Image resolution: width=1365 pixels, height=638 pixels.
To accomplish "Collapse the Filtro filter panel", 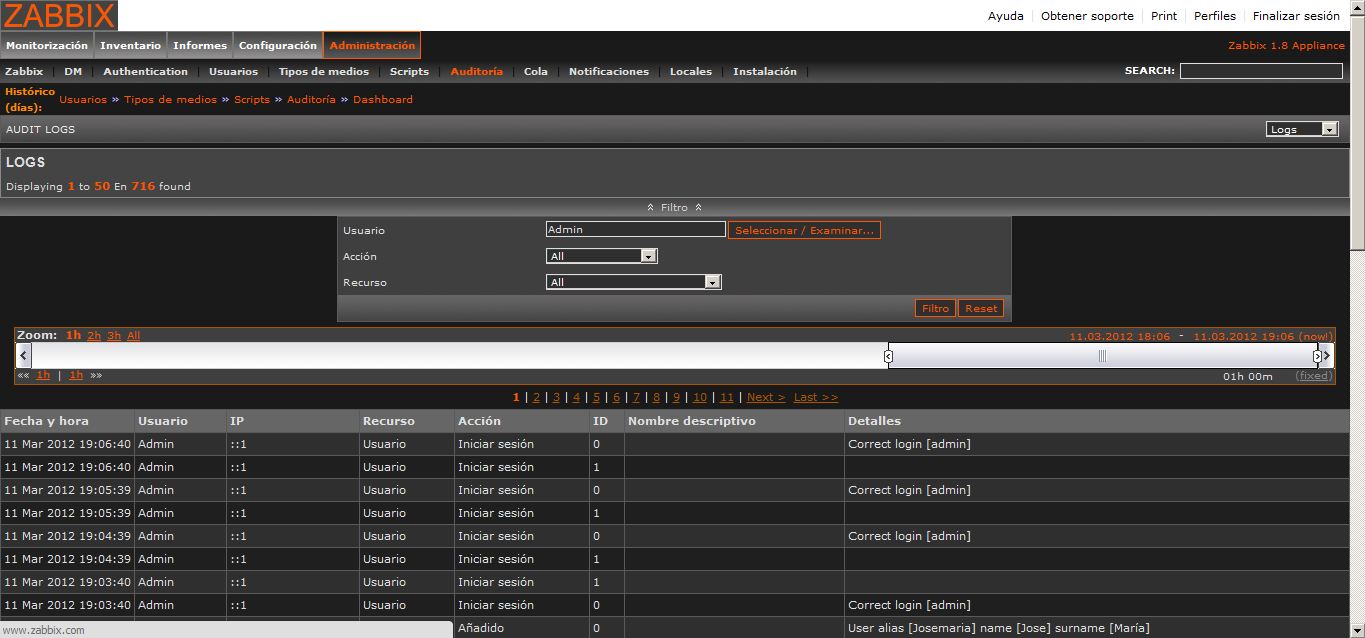I will click(x=674, y=207).
